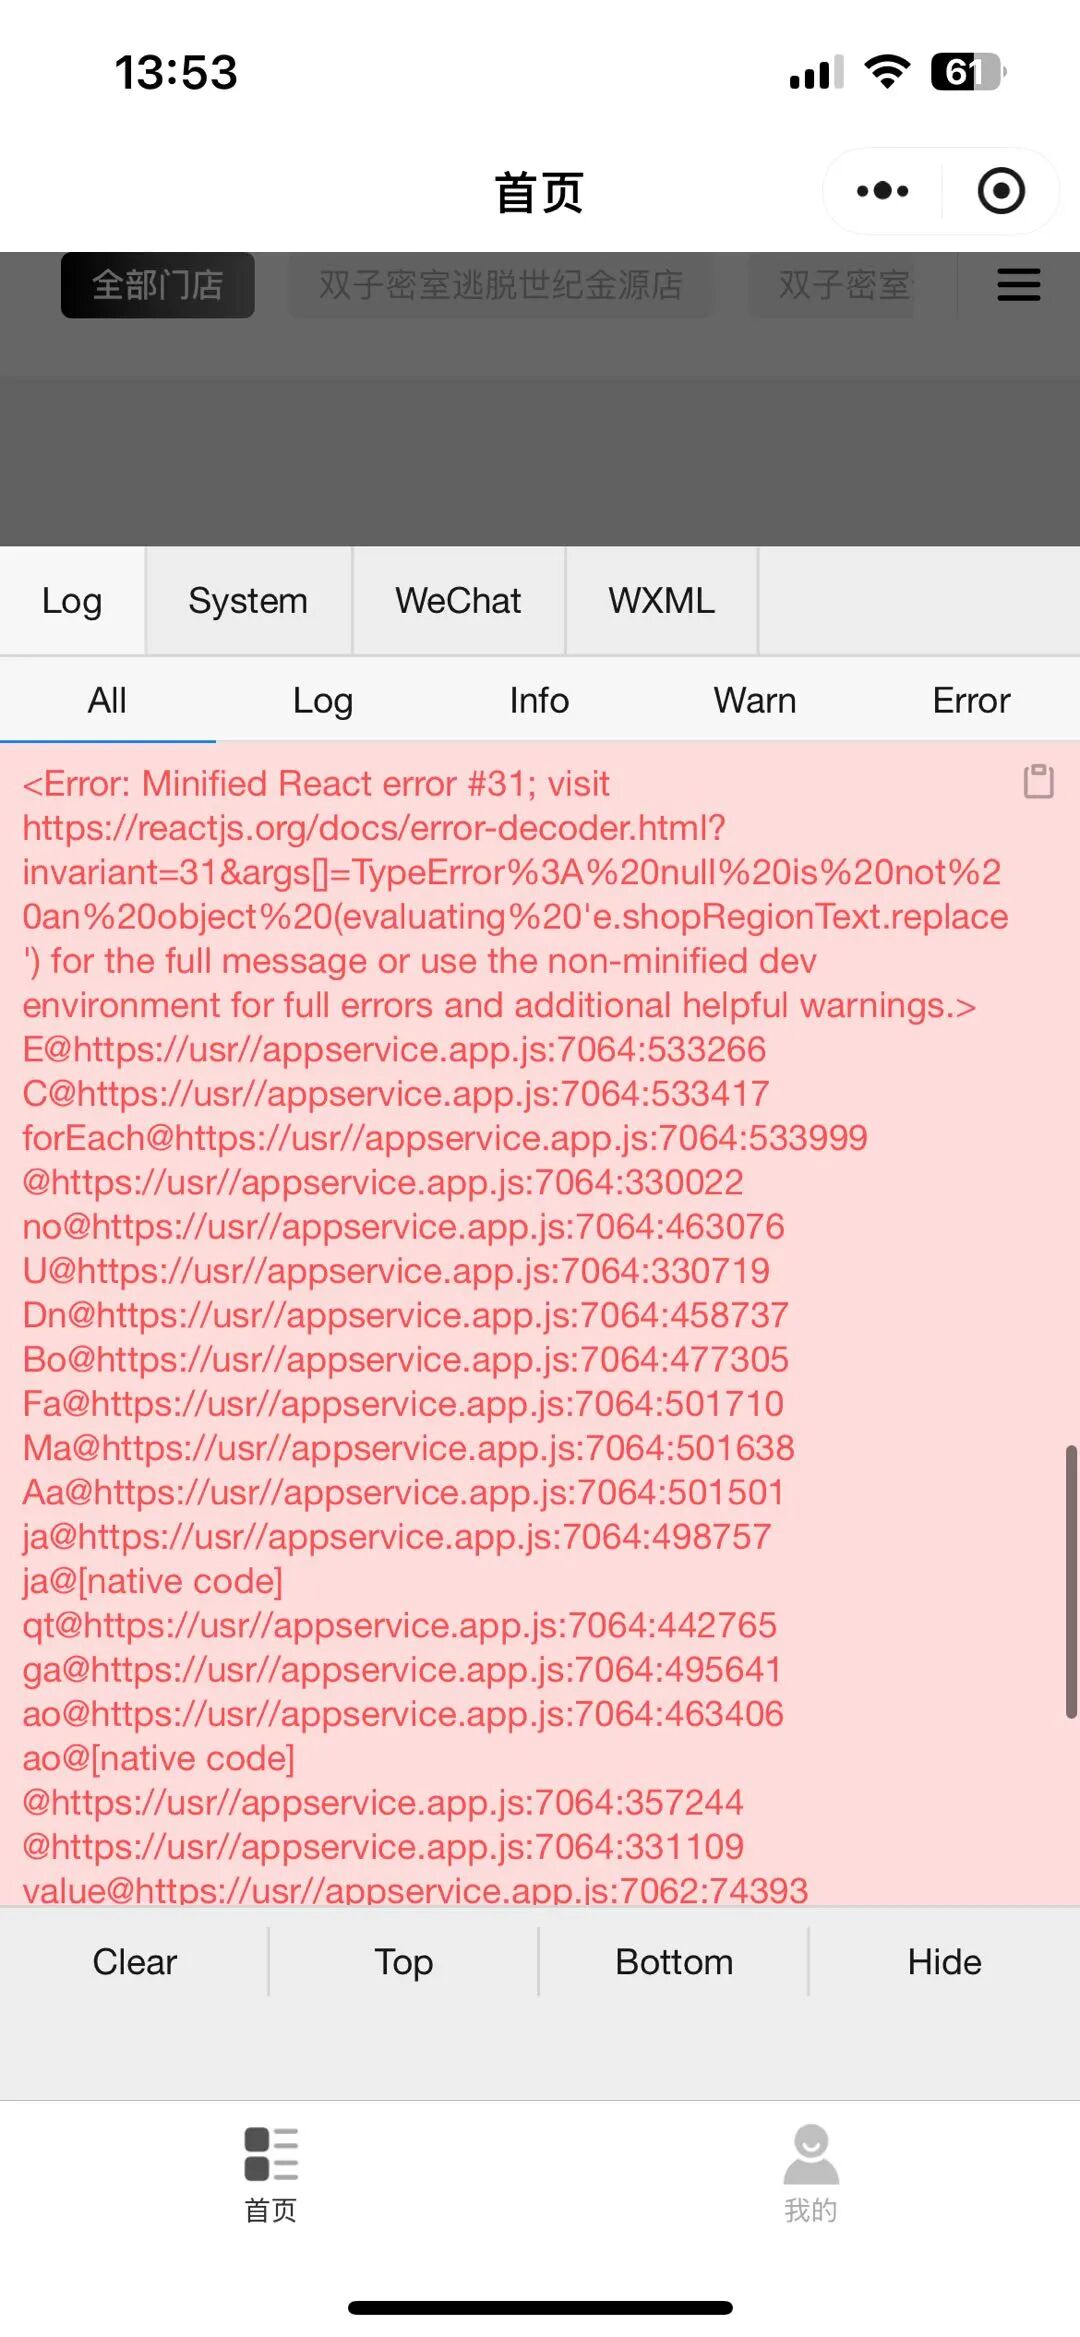Open the mini program three-dots menu
The height and width of the screenshot is (2337, 1080).
[882, 191]
